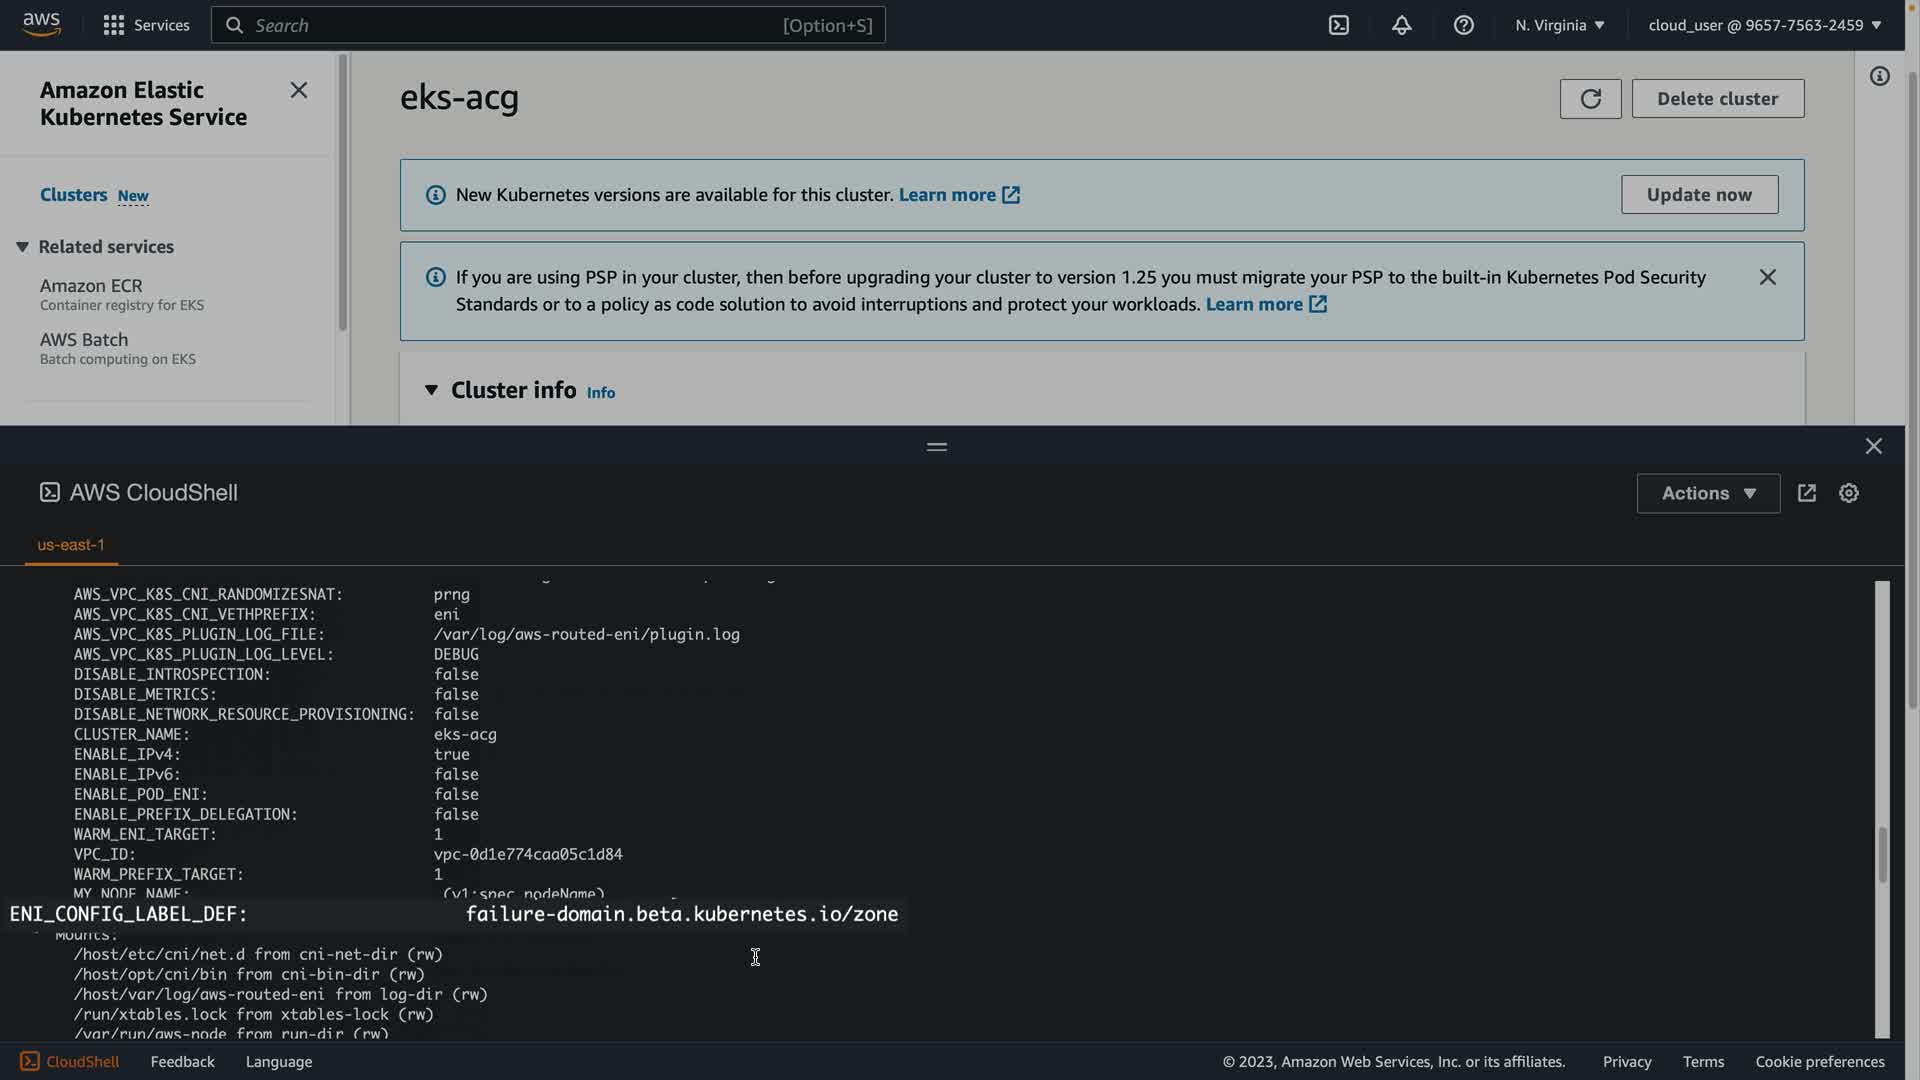
Task: Dismiss the PSP migration notice
Action: point(1767,277)
